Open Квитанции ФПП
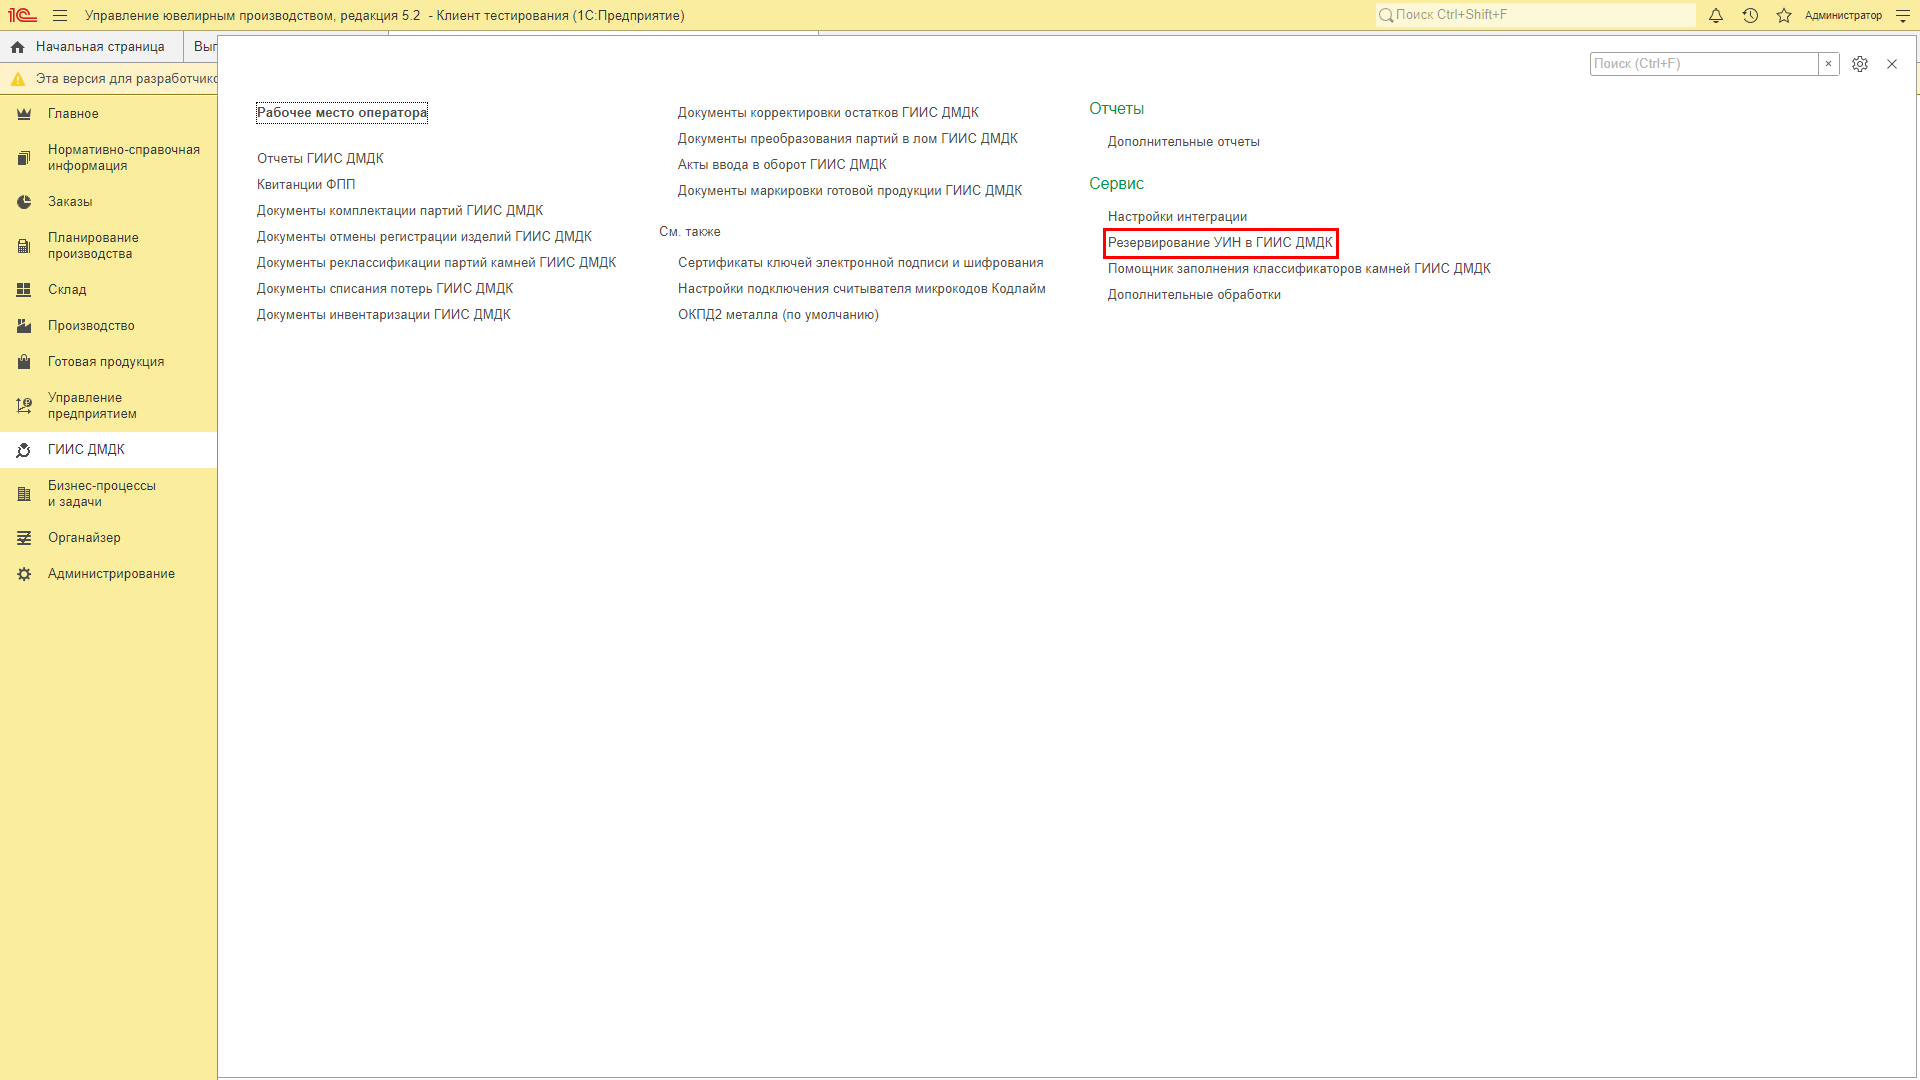This screenshot has height=1080, width=1920. pos(306,185)
